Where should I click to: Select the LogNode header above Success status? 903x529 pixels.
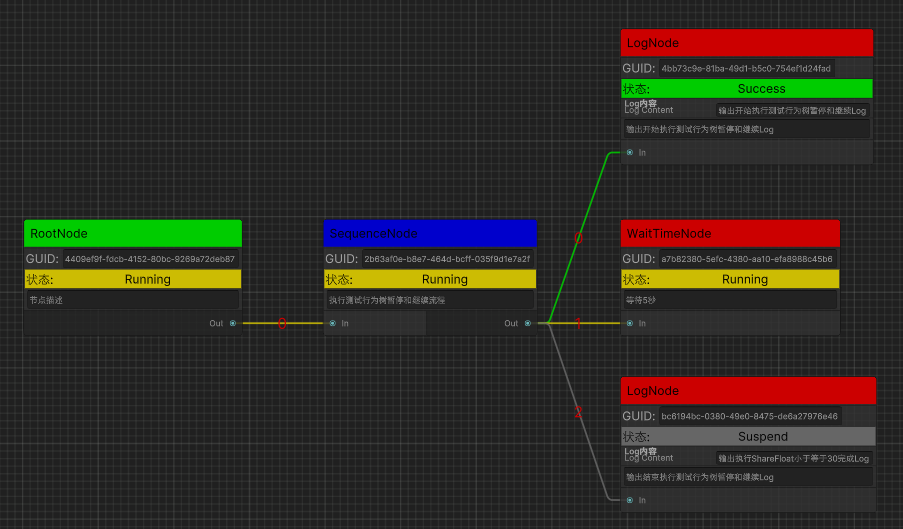tap(747, 43)
